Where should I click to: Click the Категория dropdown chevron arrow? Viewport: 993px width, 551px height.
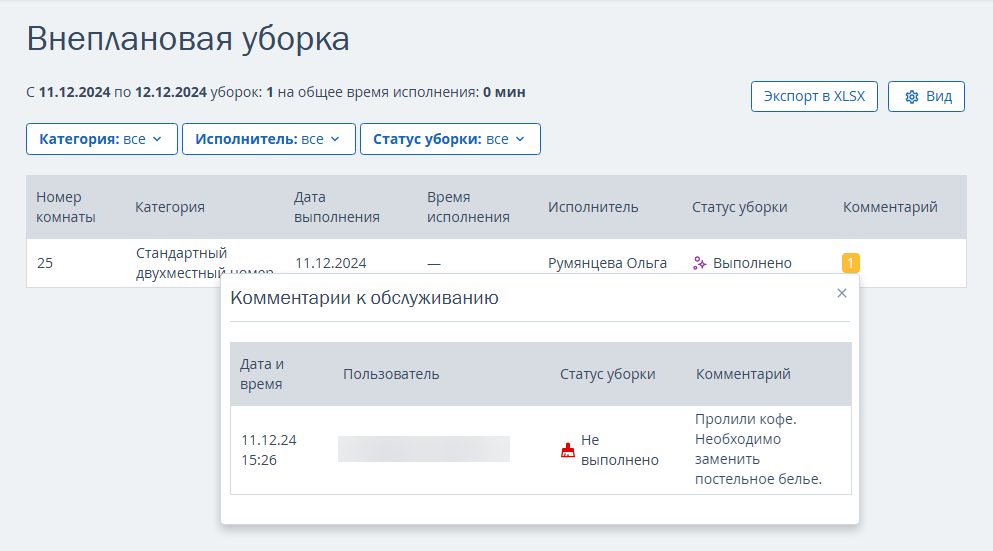pos(157,139)
